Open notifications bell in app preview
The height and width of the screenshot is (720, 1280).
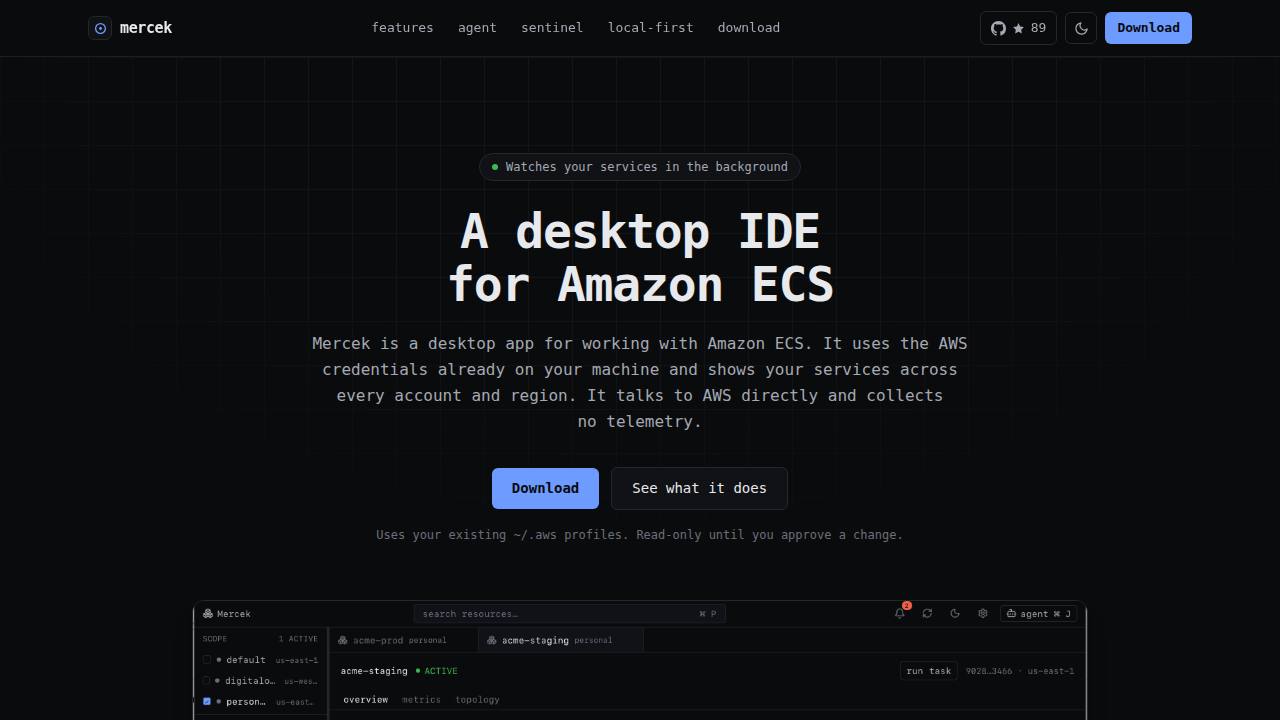point(900,613)
